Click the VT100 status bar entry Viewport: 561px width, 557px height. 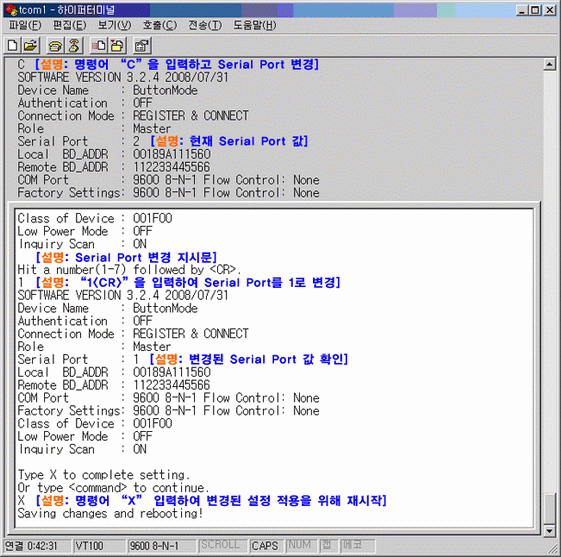99,546
